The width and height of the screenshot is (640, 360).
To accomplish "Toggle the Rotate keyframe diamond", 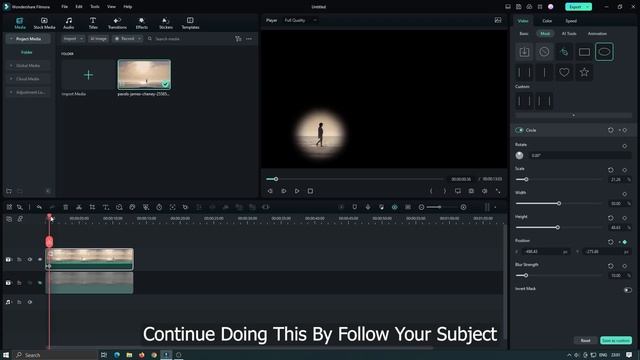I will point(625,146).
